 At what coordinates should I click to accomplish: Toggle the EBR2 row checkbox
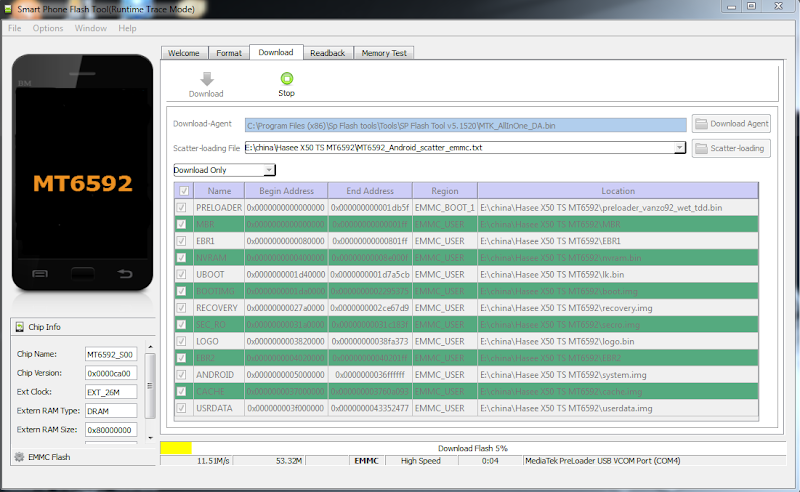(181, 358)
